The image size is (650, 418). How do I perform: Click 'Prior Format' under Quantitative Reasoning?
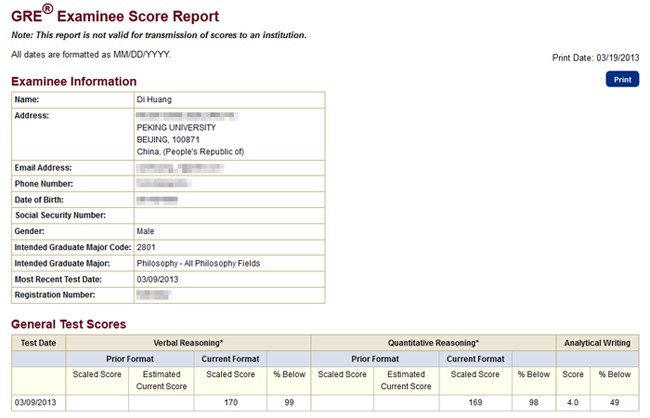(x=375, y=359)
